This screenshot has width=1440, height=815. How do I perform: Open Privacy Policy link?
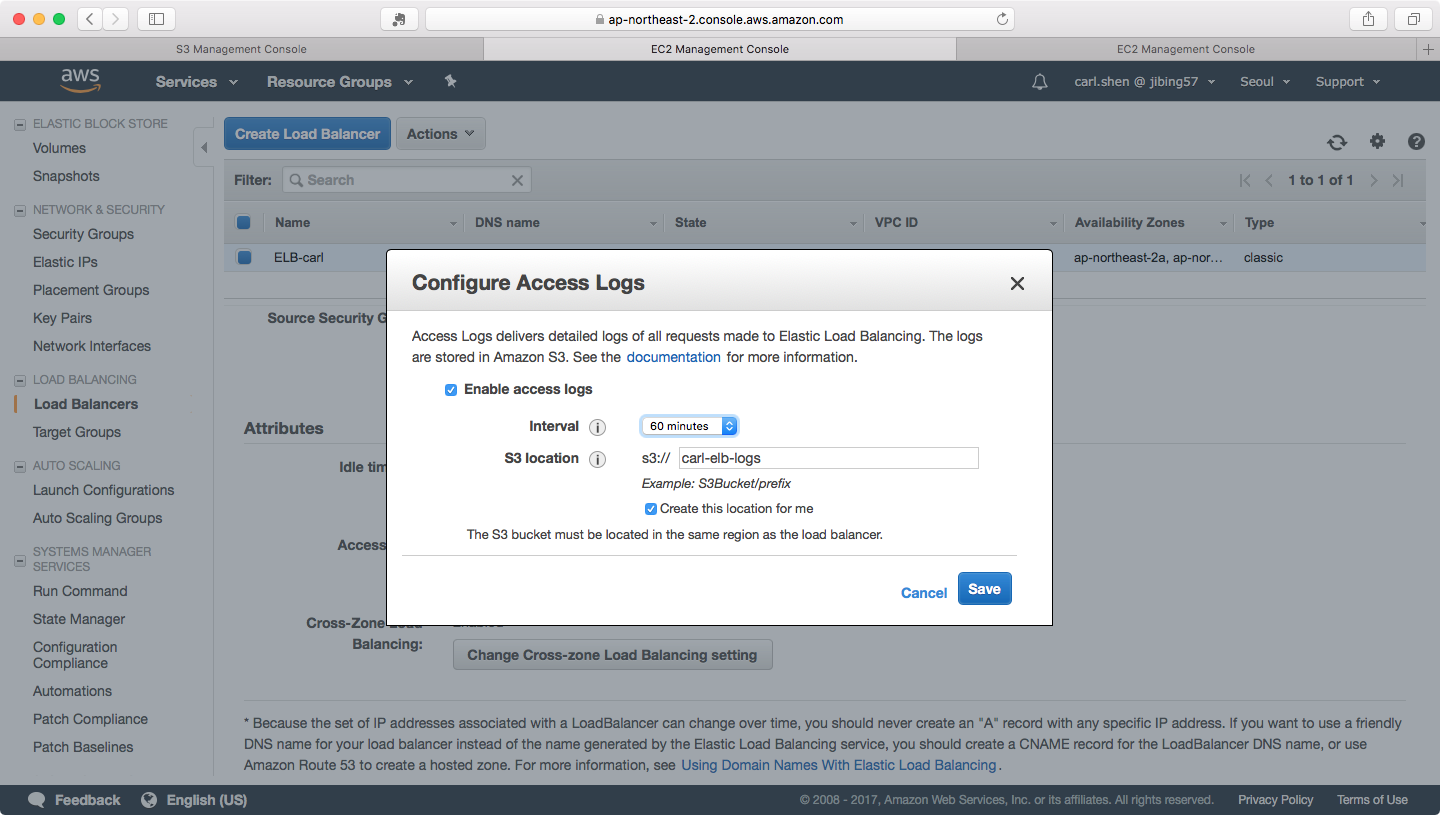pyautogui.click(x=1275, y=800)
